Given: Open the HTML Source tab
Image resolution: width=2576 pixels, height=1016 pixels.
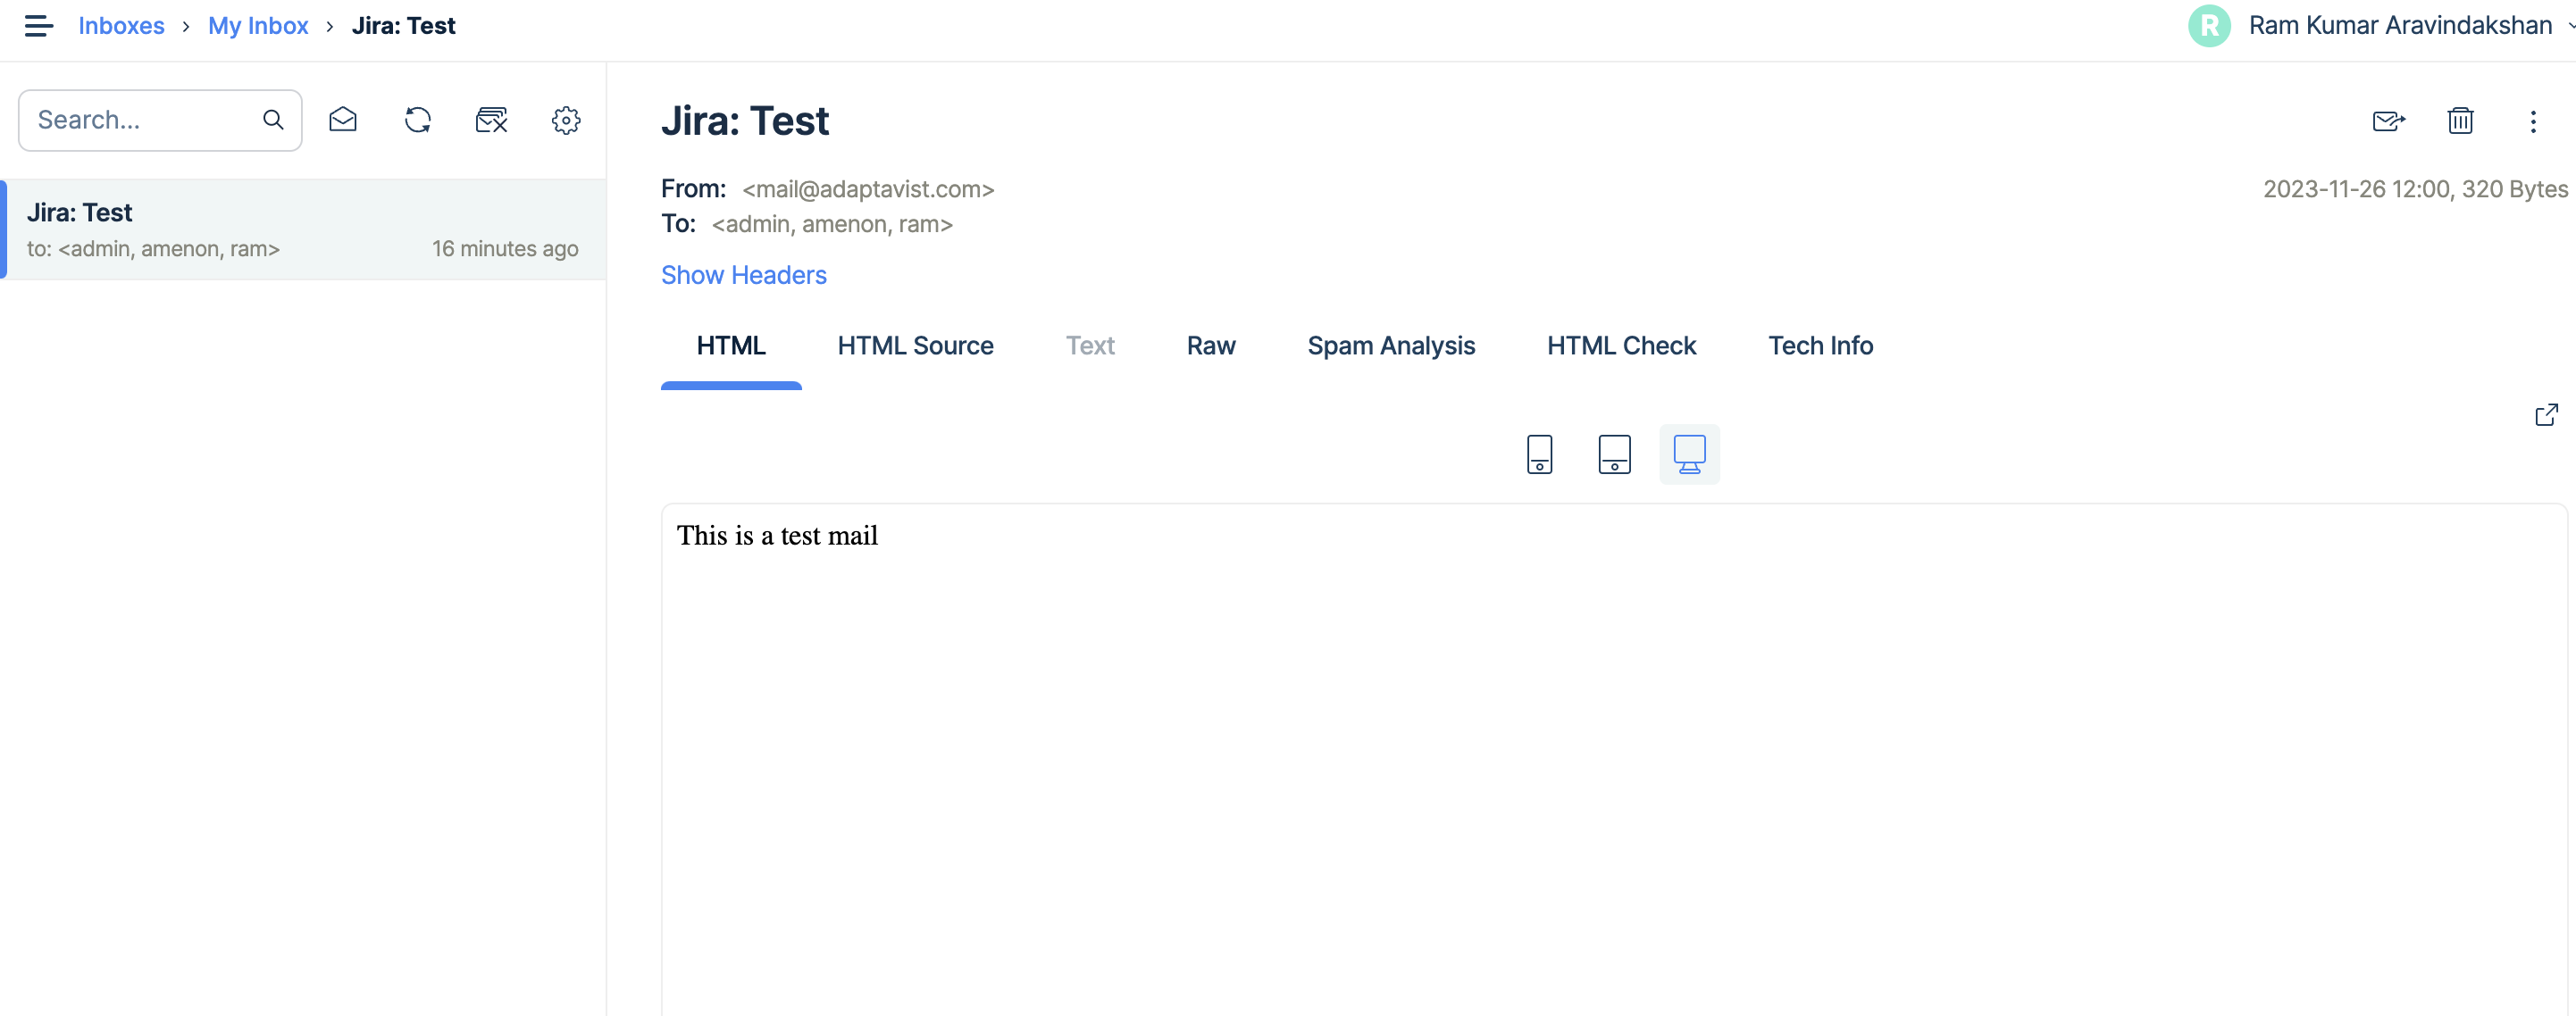Looking at the screenshot, I should click(915, 345).
